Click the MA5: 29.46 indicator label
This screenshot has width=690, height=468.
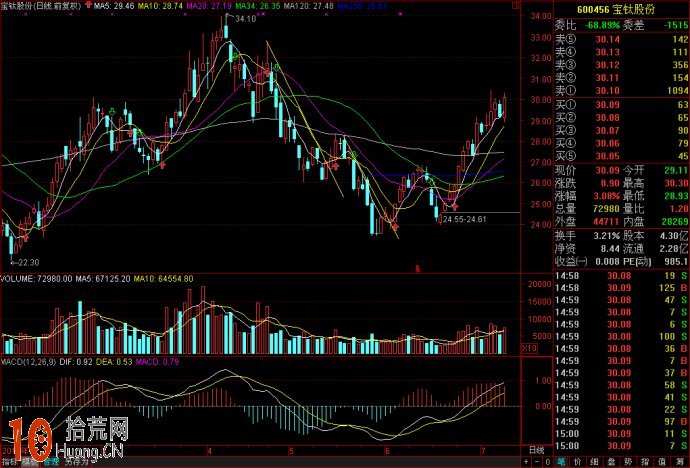[114, 6]
